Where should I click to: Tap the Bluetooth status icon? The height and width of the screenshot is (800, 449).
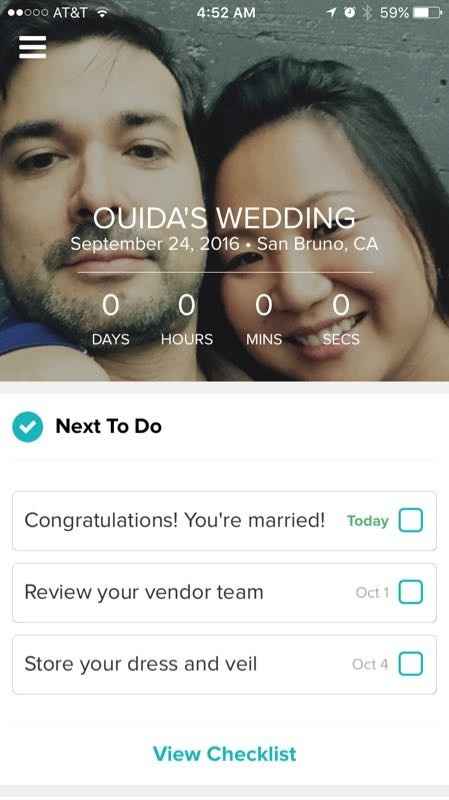coord(367,12)
